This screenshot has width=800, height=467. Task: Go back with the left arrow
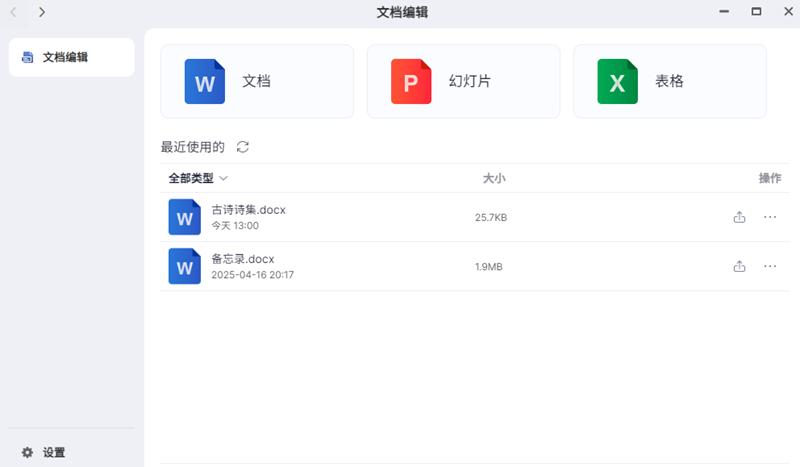14,12
